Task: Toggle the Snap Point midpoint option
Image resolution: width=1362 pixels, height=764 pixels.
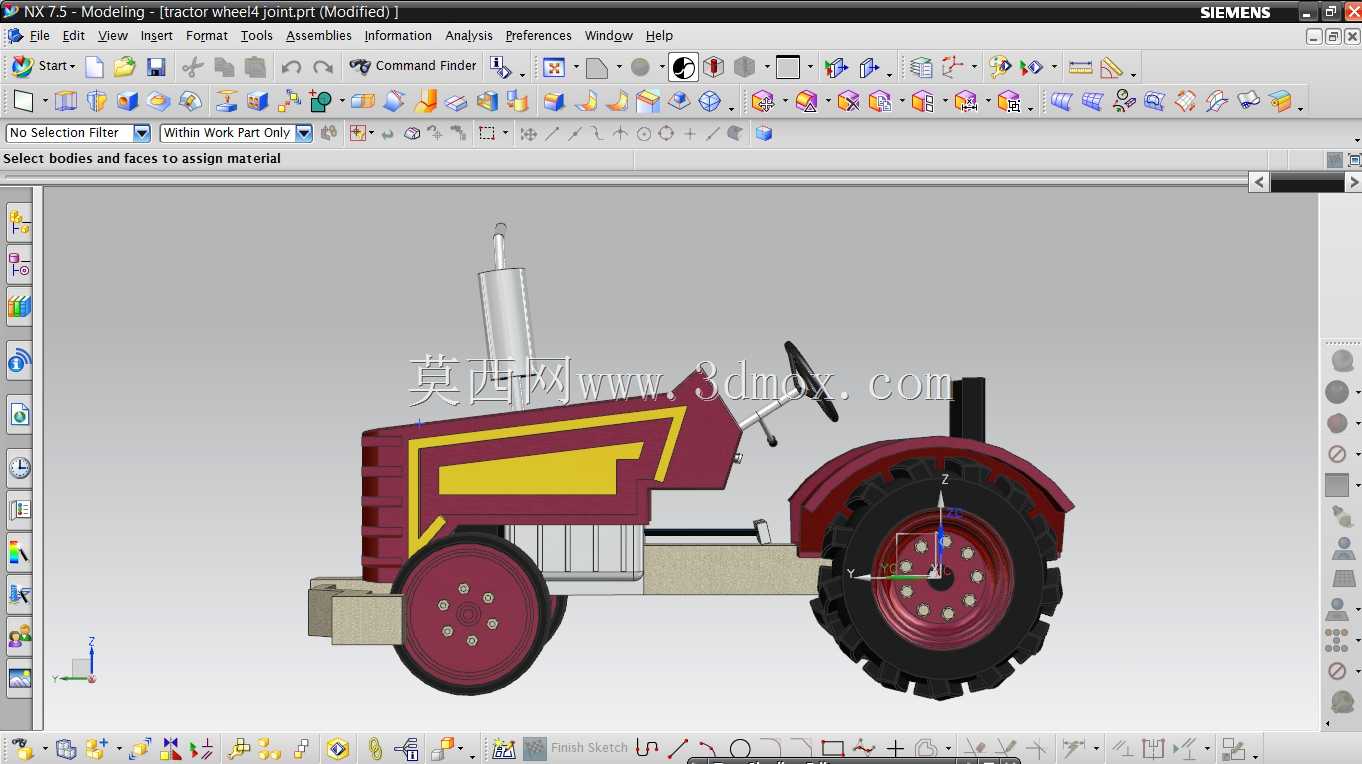Action: (574, 133)
